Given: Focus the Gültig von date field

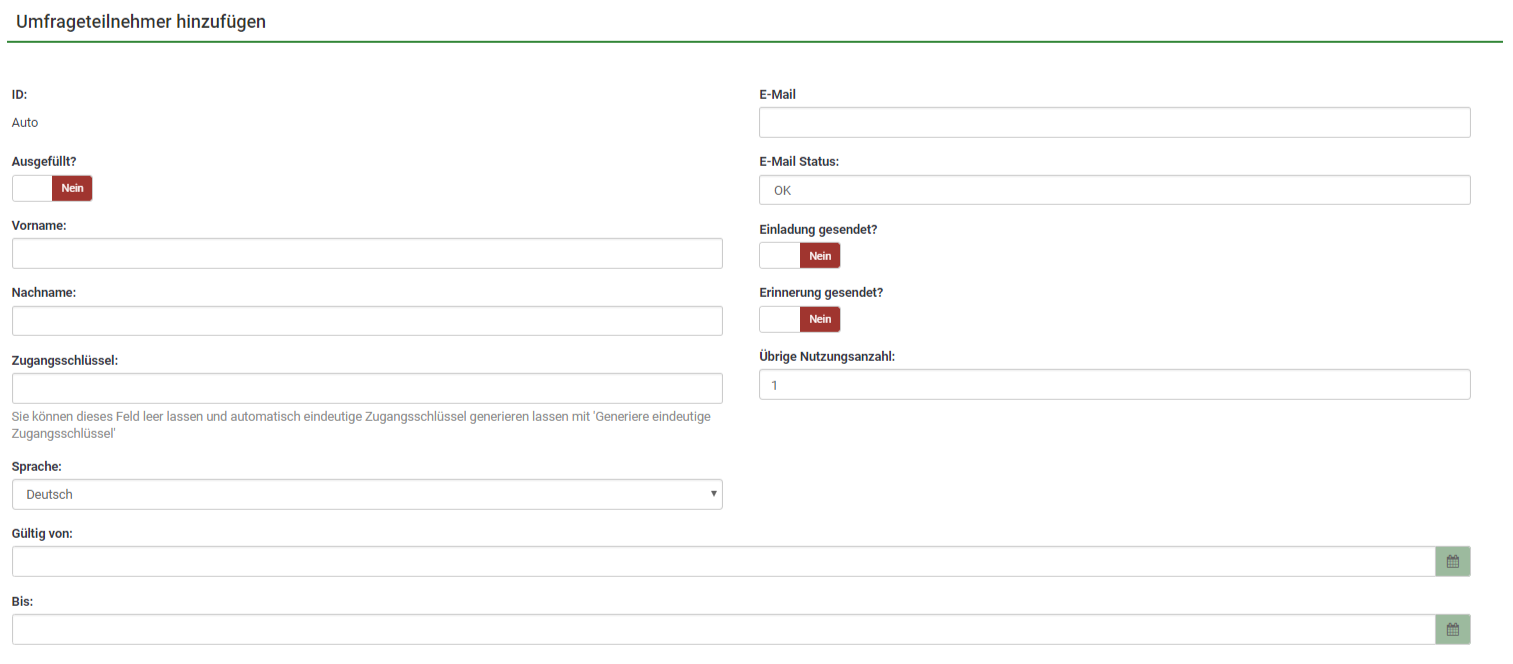Looking at the screenshot, I should click(x=723, y=562).
